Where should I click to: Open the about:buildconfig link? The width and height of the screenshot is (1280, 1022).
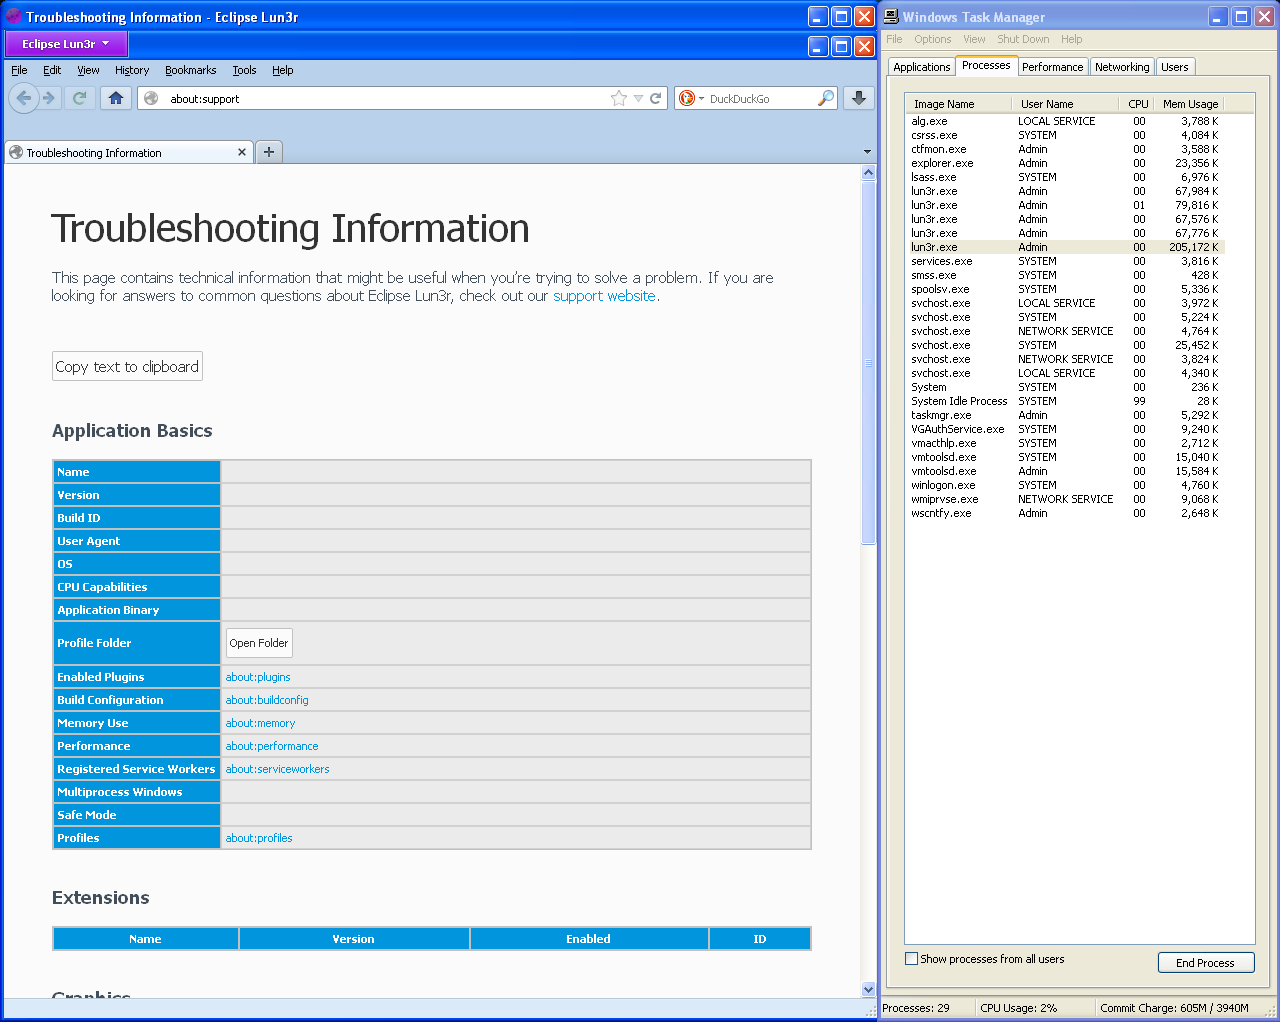click(267, 700)
